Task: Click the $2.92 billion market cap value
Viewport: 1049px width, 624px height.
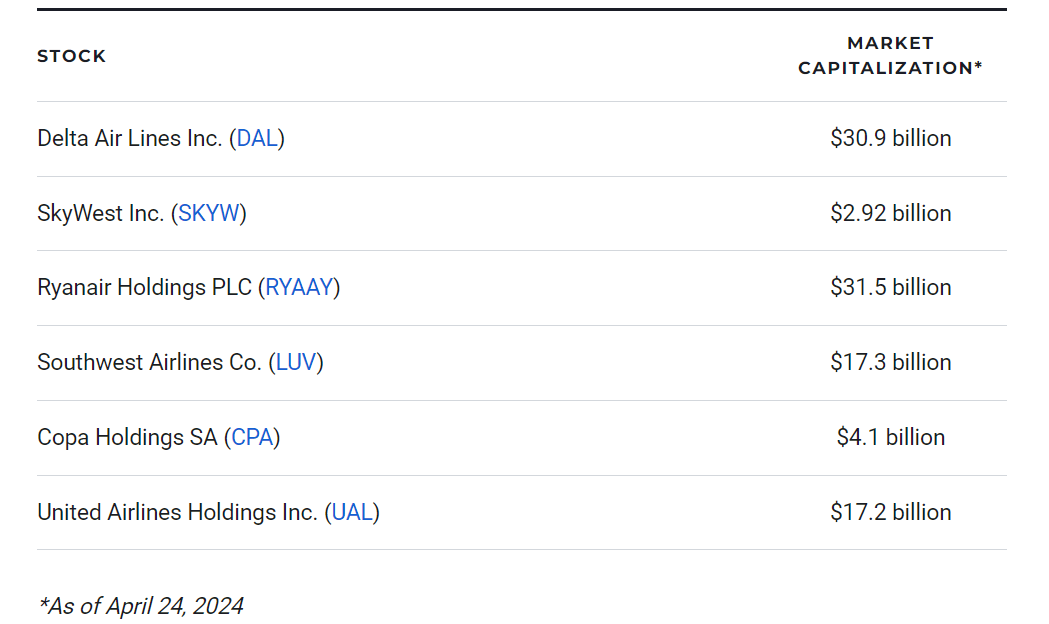Action: (890, 213)
